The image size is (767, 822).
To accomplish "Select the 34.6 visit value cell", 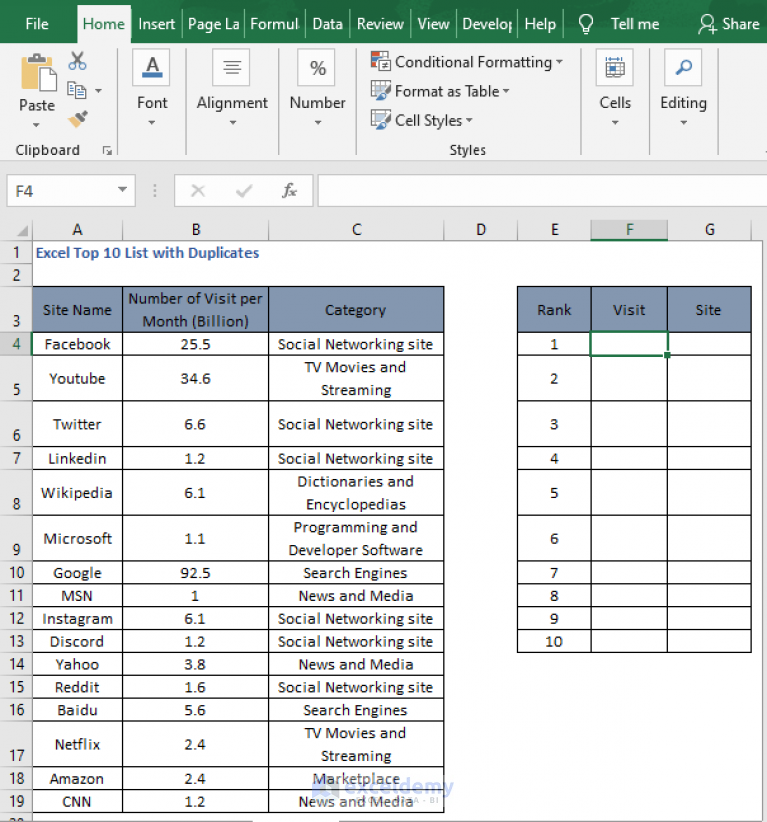I will [x=196, y=378].
